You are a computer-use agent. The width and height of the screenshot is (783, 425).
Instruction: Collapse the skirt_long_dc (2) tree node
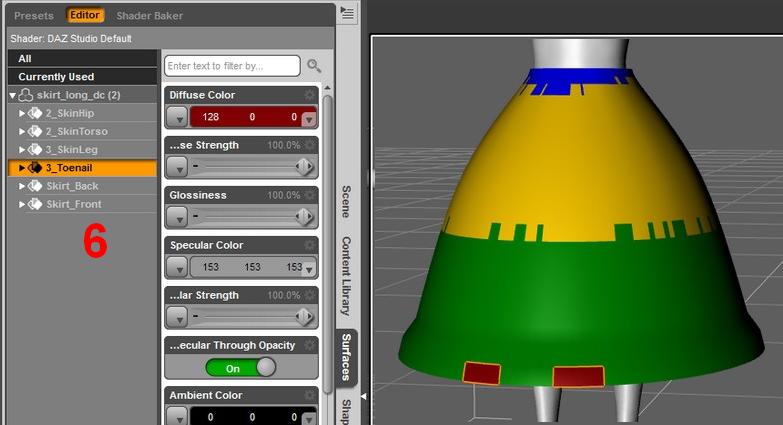click(12, 95)
